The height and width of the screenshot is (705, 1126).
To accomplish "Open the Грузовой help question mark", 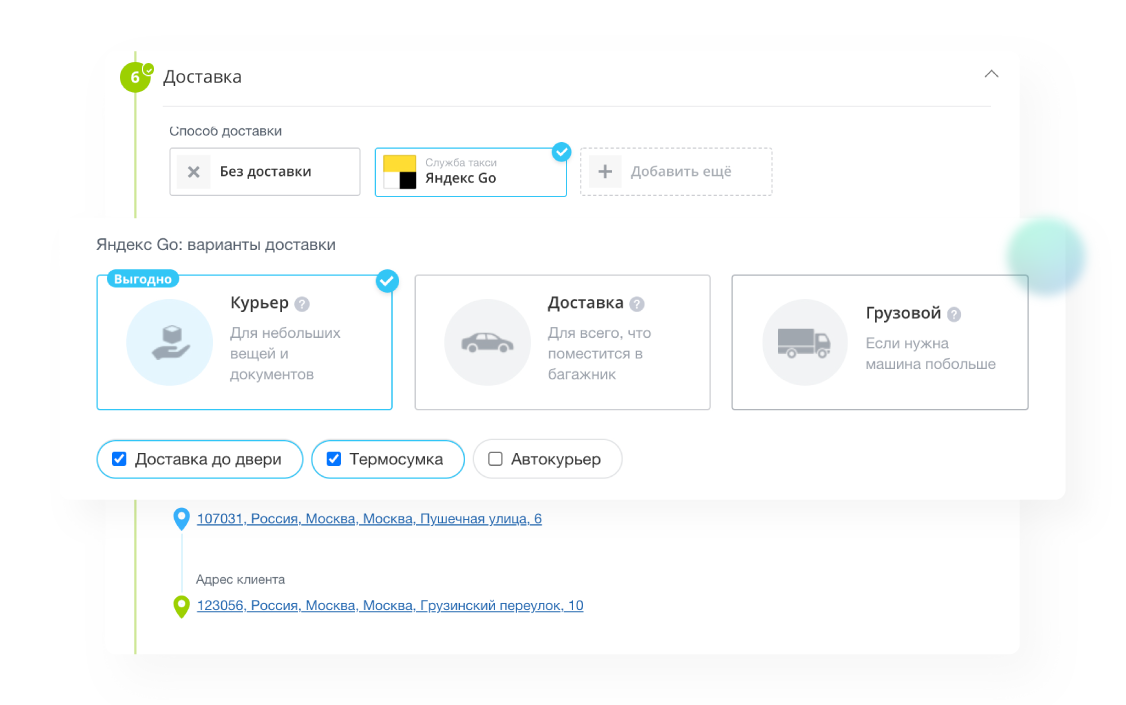I will (x=954, y=314).
